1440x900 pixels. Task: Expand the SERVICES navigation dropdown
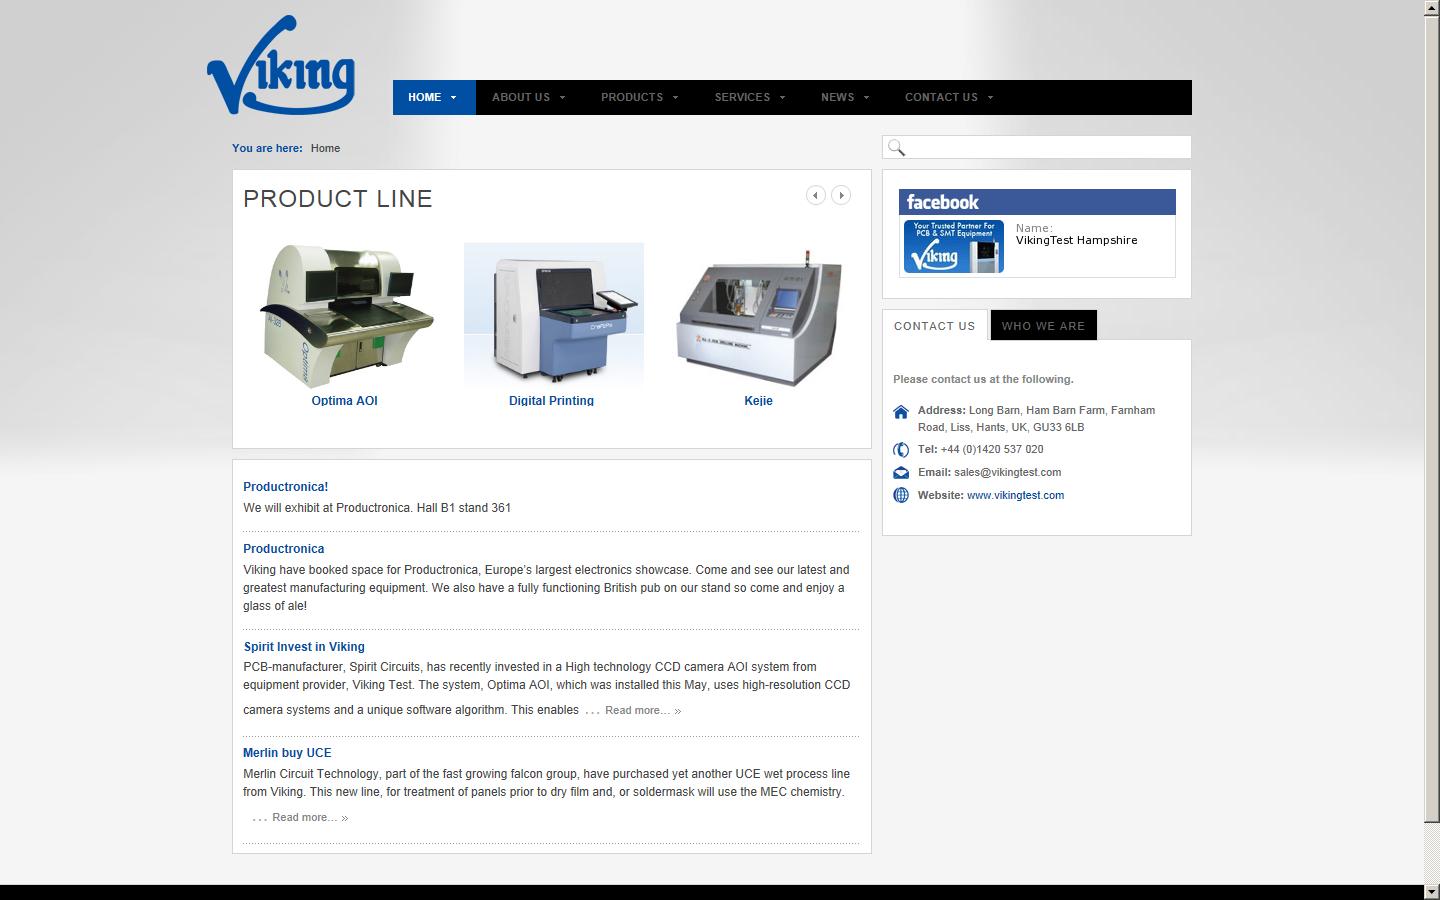point(749,97)
